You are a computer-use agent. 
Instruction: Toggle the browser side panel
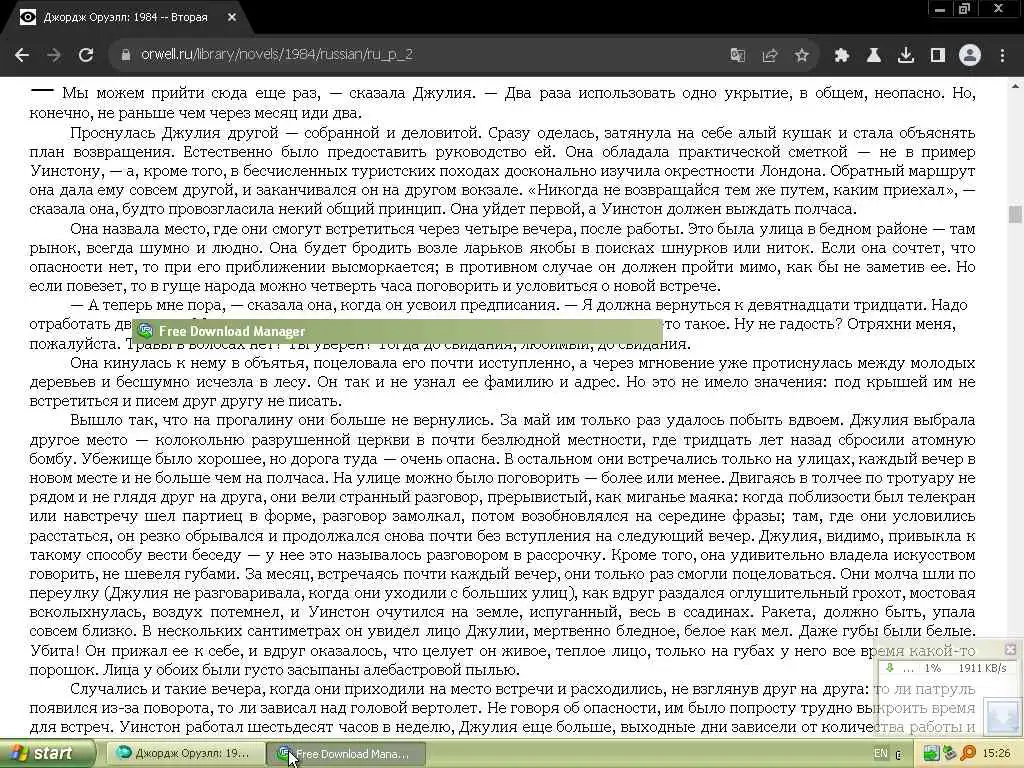click(938, 55)
